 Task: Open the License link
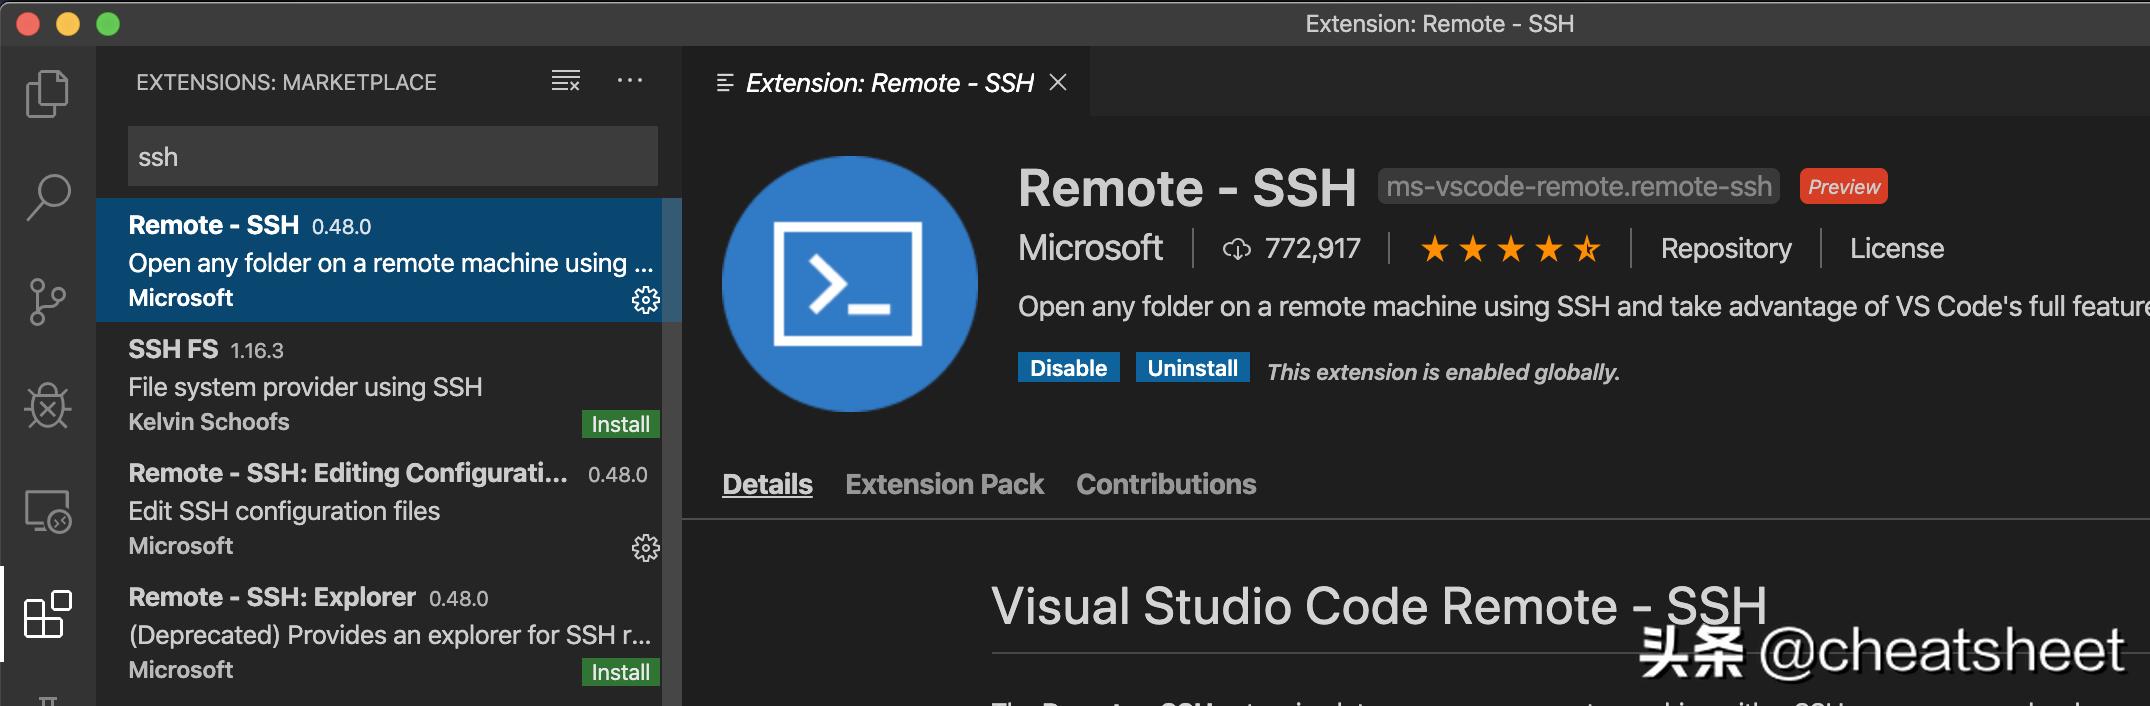1897,248
